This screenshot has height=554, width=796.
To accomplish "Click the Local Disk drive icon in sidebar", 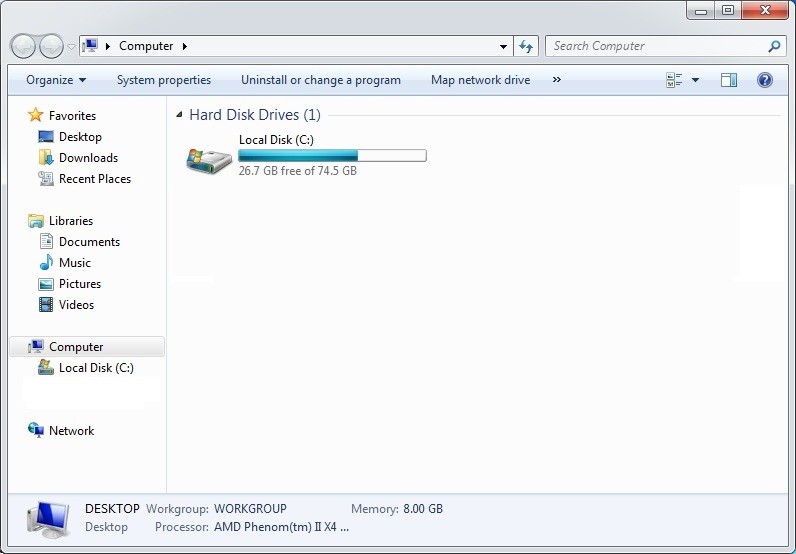I will [46, 367].
